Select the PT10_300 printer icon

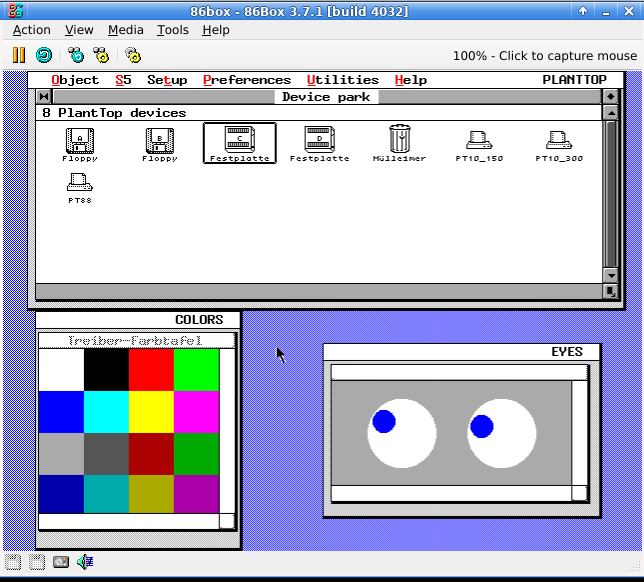click(559, 146)
